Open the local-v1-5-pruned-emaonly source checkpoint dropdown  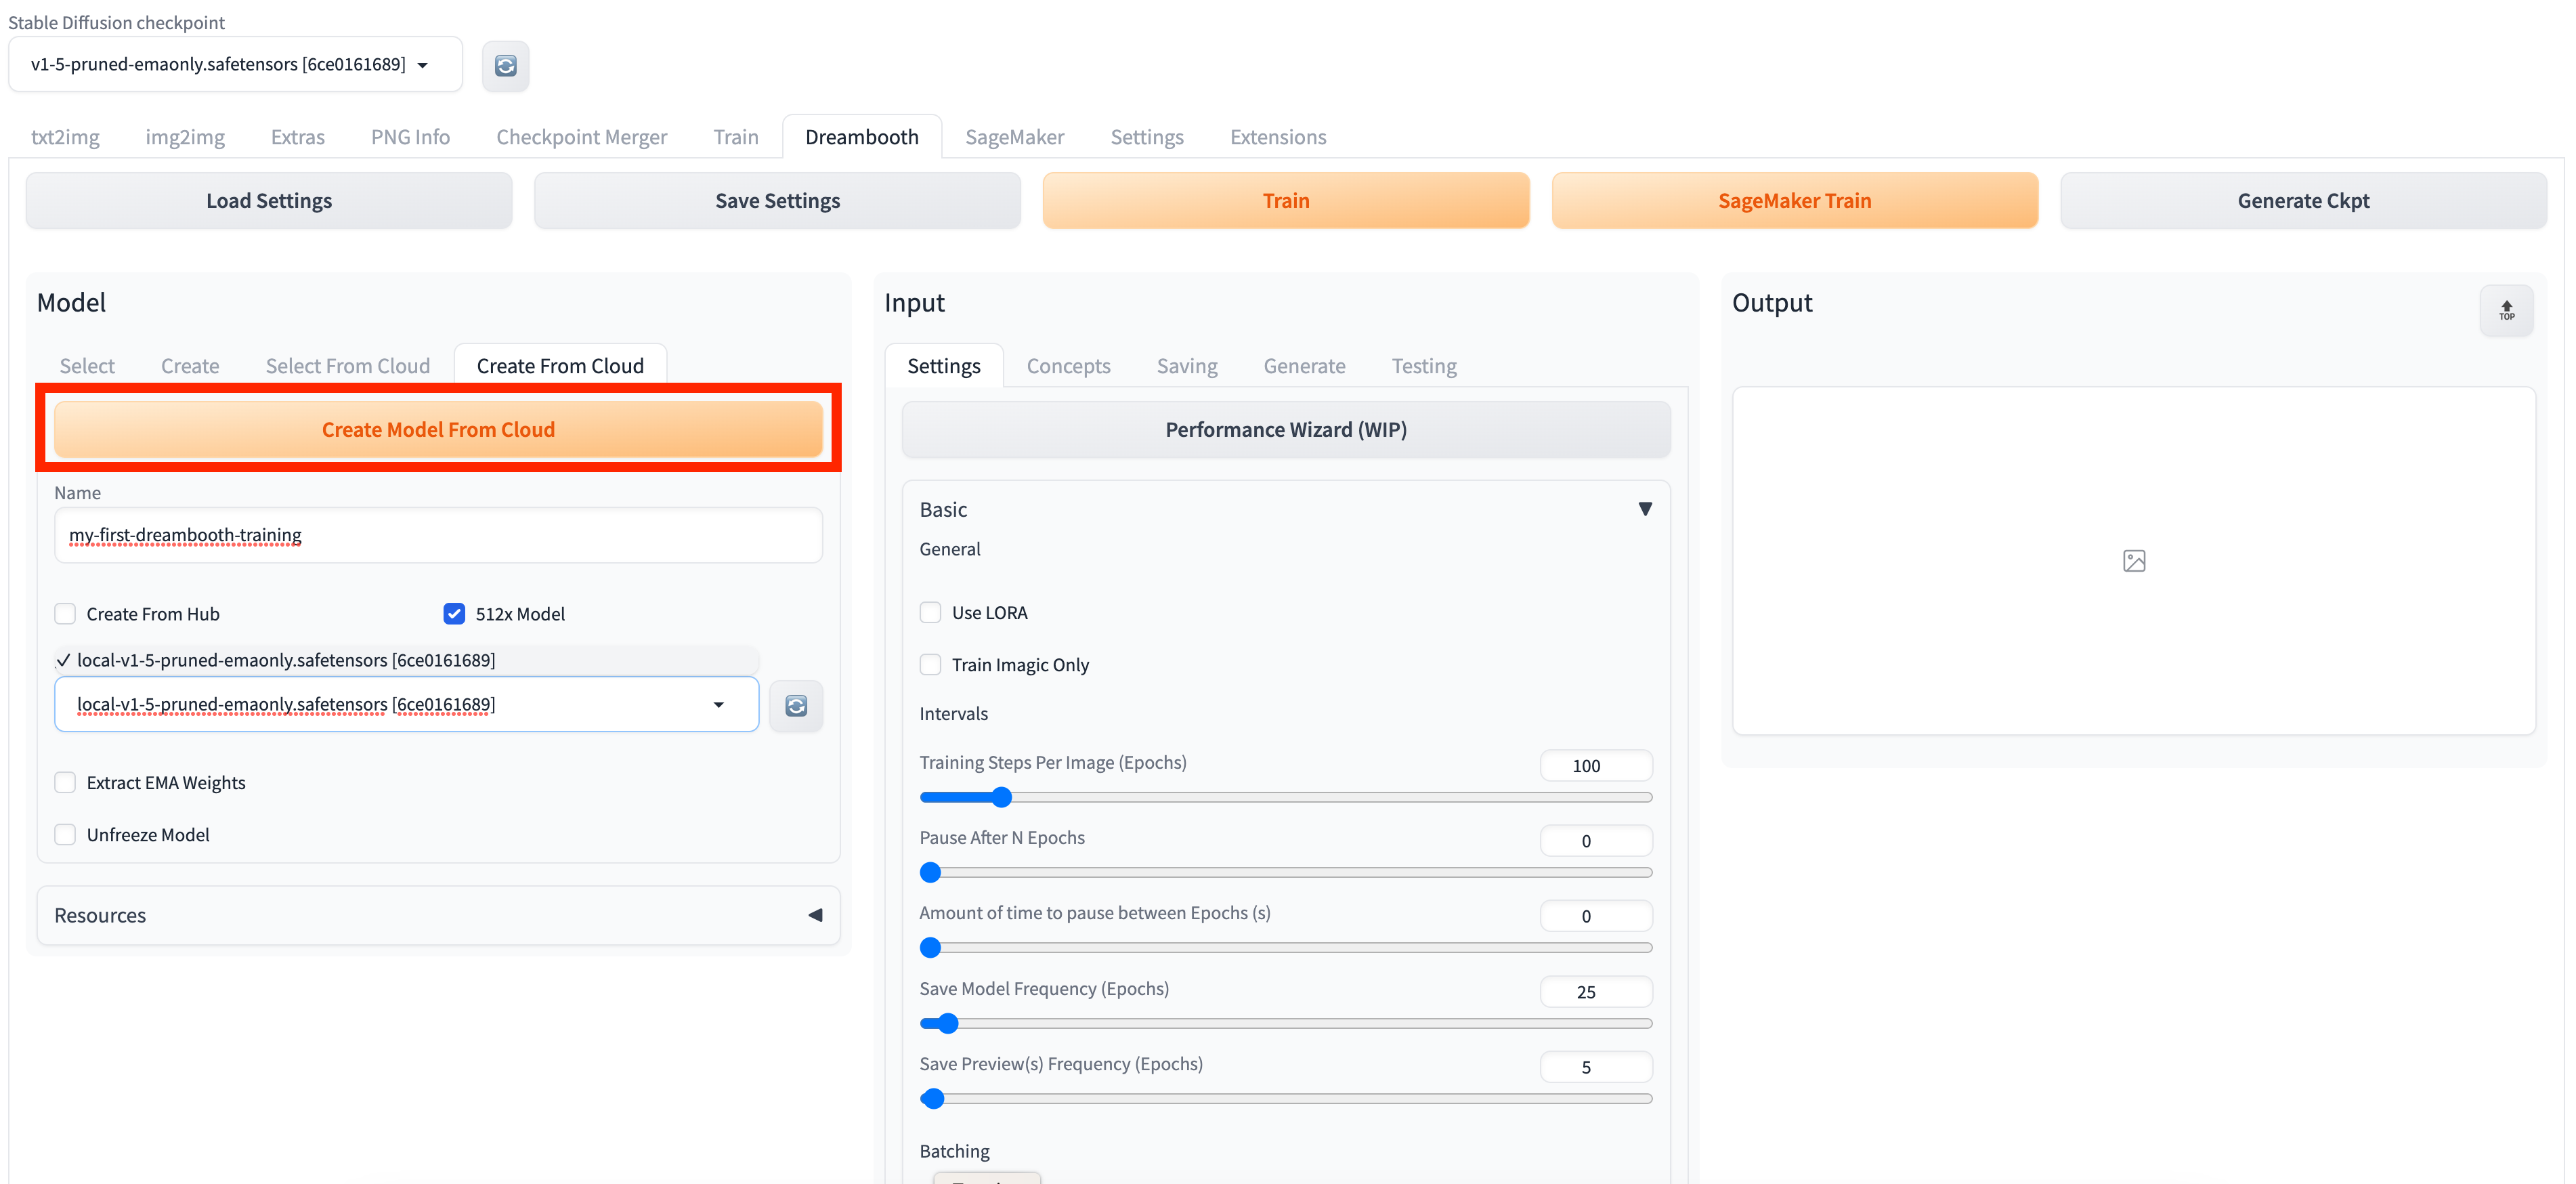click(x=406, y=705)
